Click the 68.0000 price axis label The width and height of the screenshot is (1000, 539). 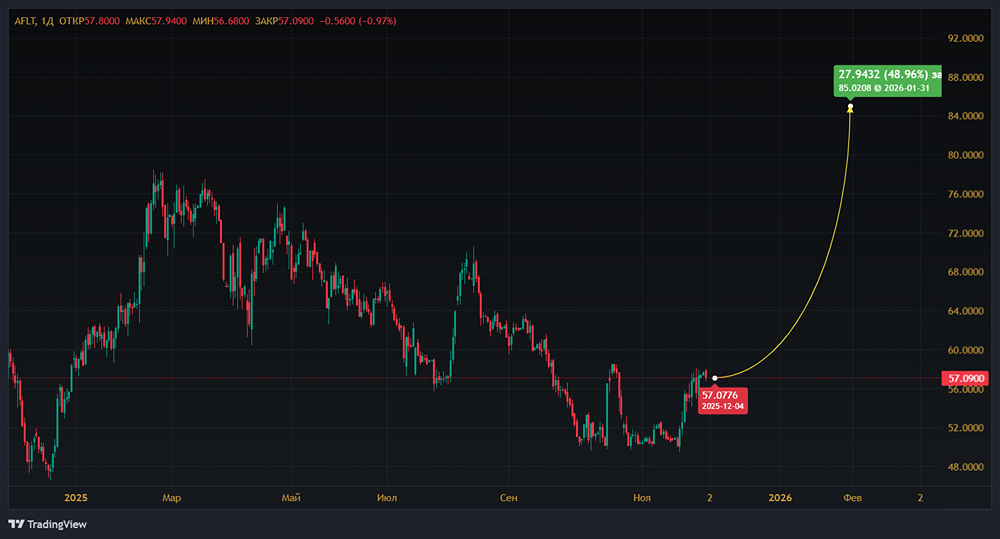click(x=966, y=272)
